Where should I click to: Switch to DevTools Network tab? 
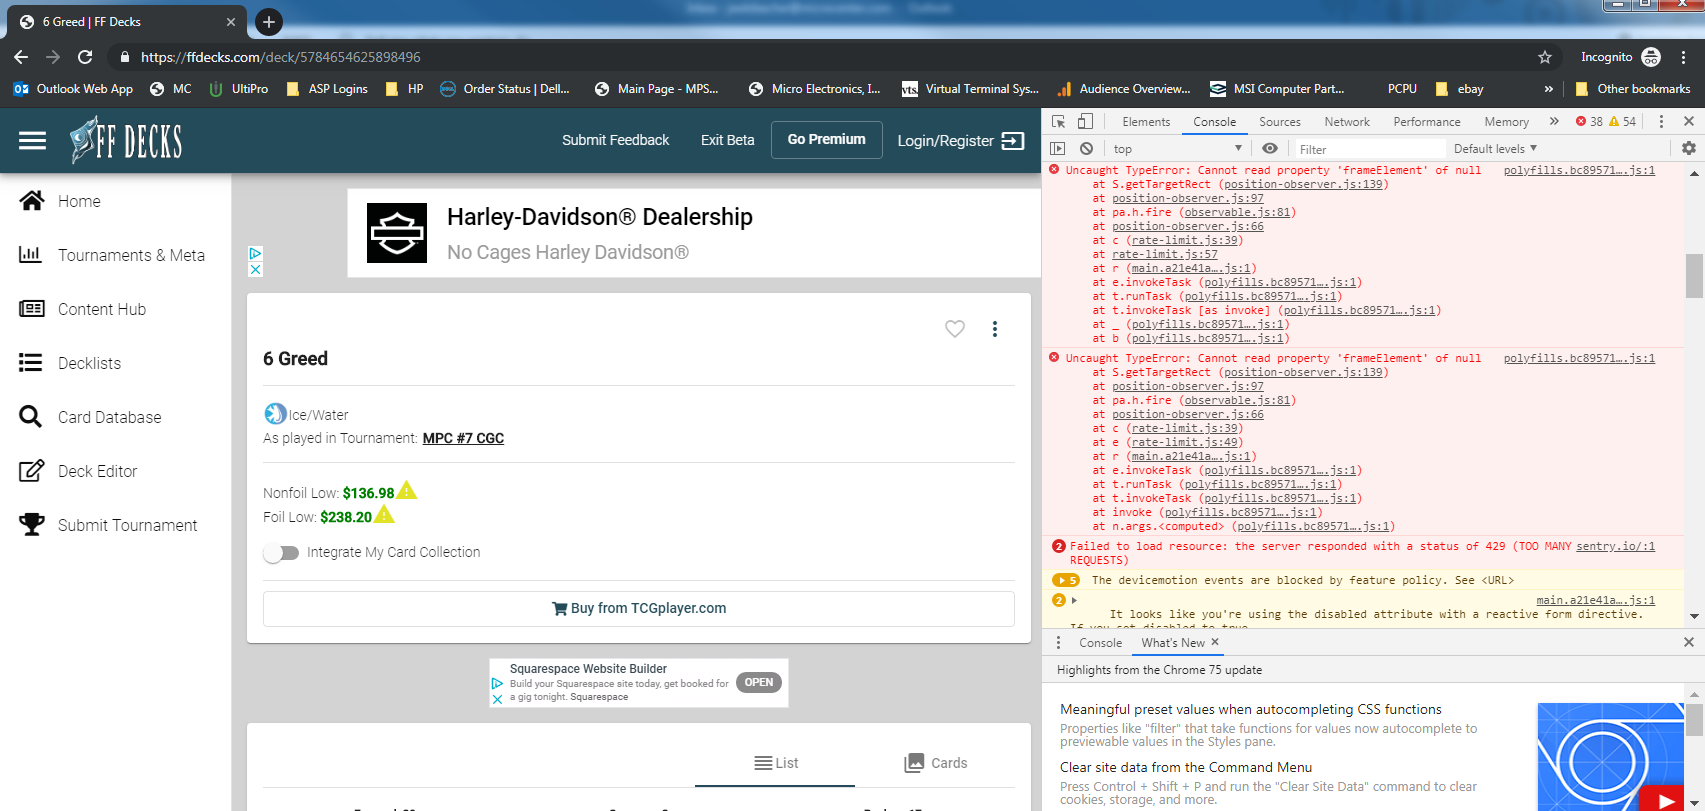click(1347, 122)
